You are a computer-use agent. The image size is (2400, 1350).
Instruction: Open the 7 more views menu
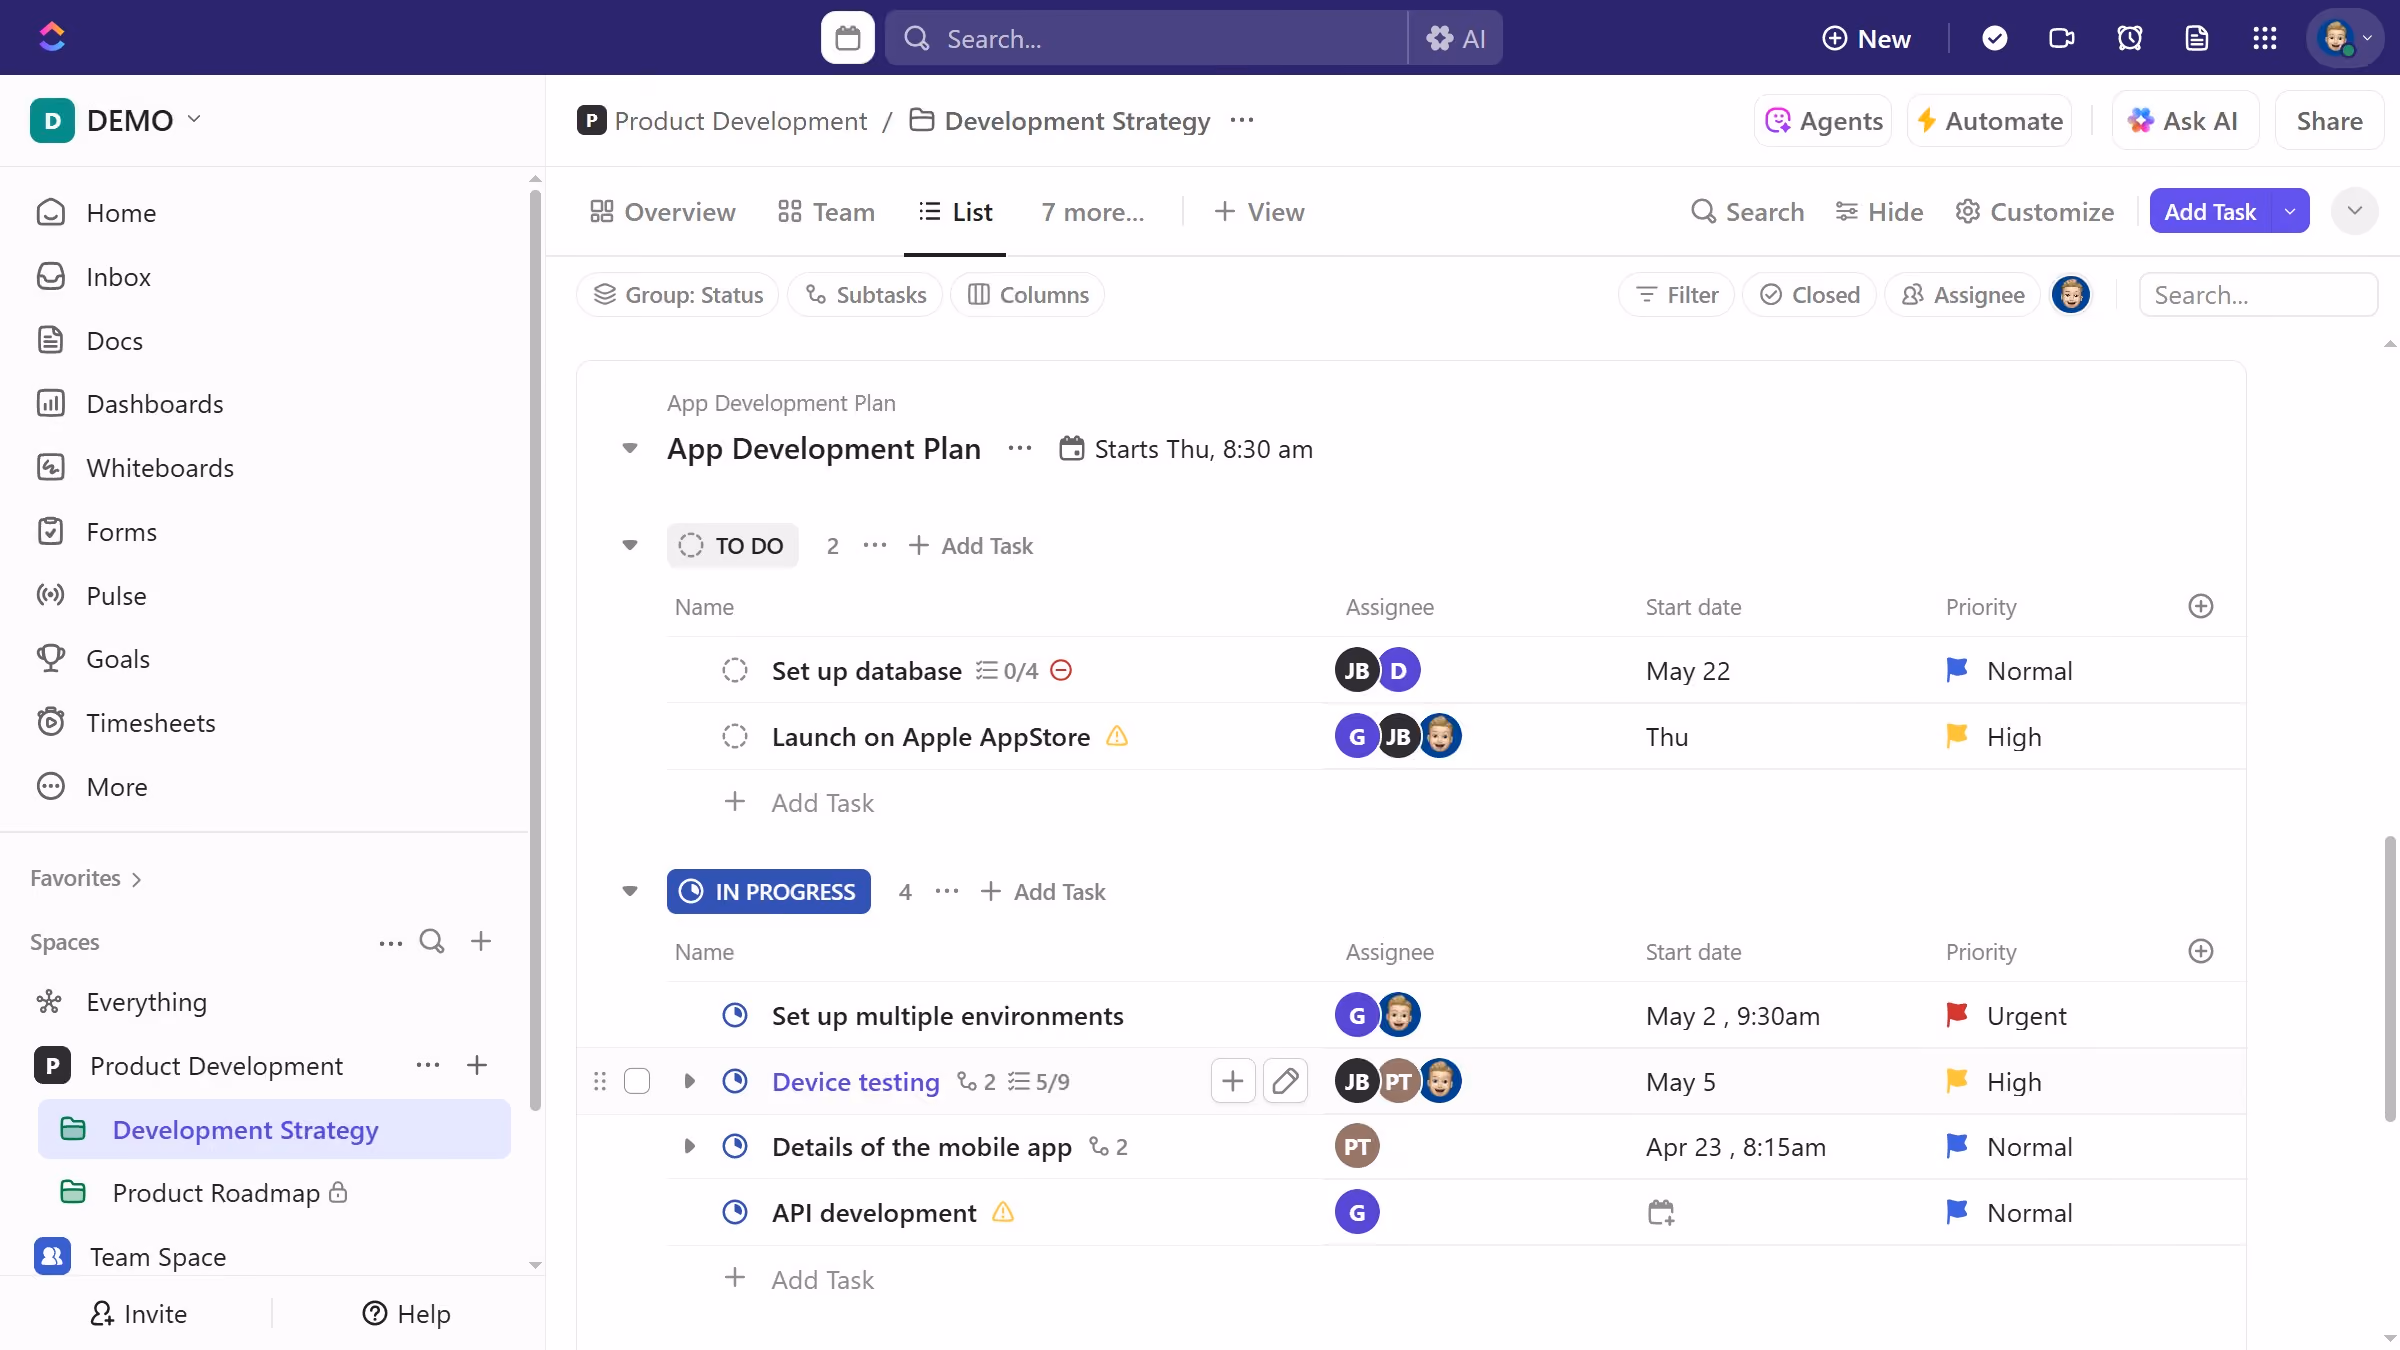pos(1093,212)
